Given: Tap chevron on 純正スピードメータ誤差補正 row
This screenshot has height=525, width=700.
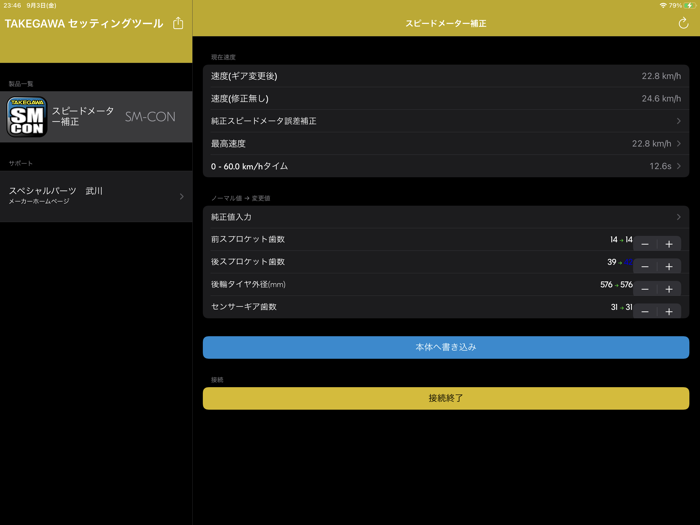Looking at the screenshot, I should pyautogui.click(x=679, y=121).
